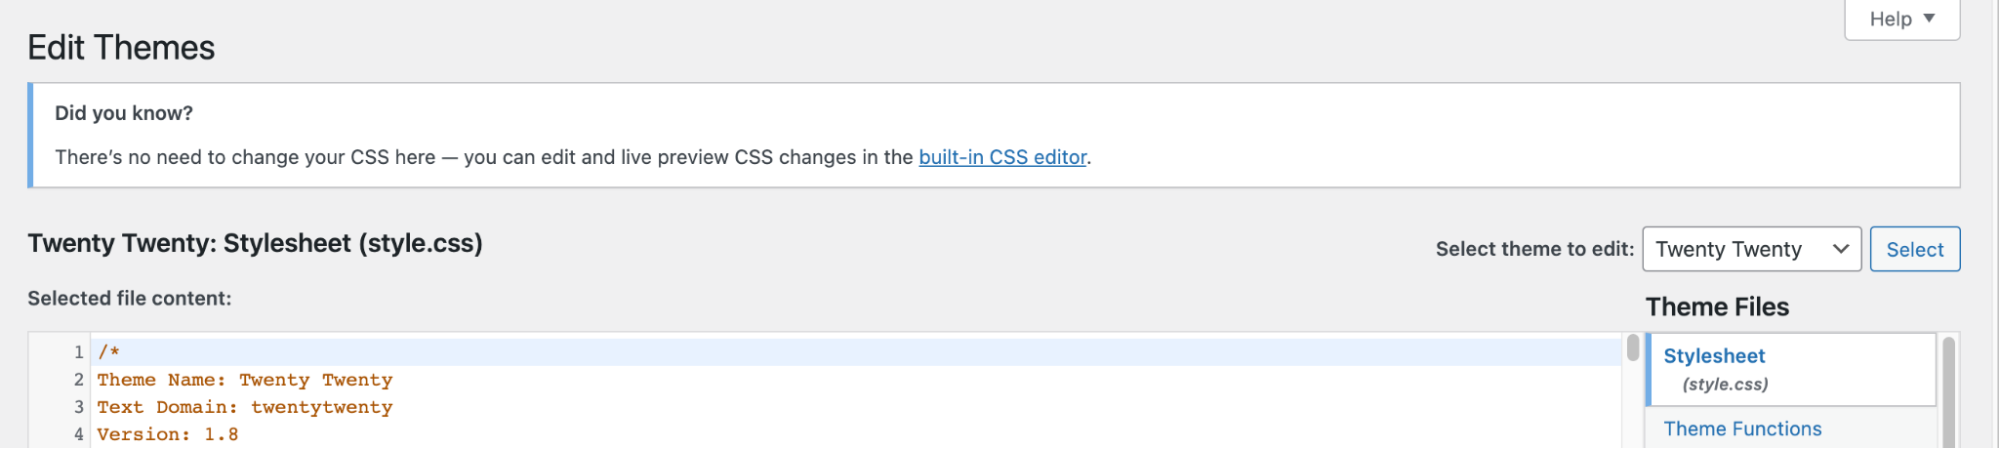Click the chevron in theme selector
Image resolution: width=1999 pixels, height=449 pixels.
(x=1840, y=249)
